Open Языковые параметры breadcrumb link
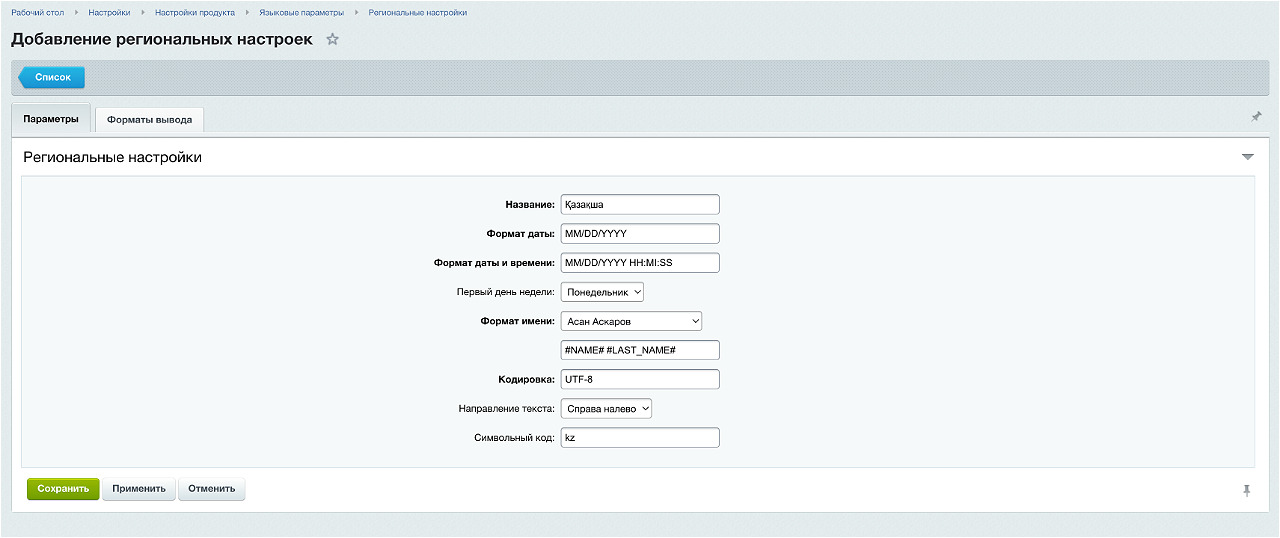1280x538 pixels. click(301, 13)
